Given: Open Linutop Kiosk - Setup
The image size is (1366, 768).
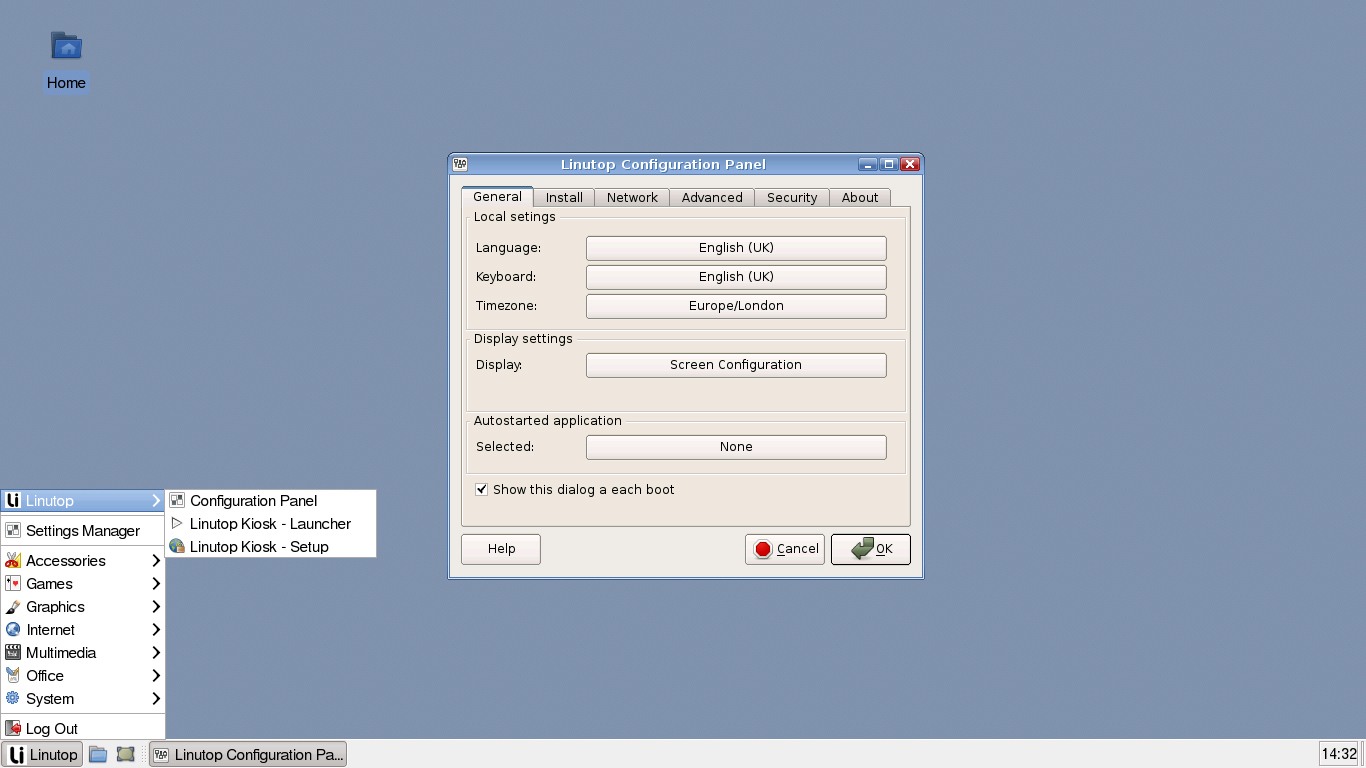Looking at the screenshot, I should pos(270,547).
